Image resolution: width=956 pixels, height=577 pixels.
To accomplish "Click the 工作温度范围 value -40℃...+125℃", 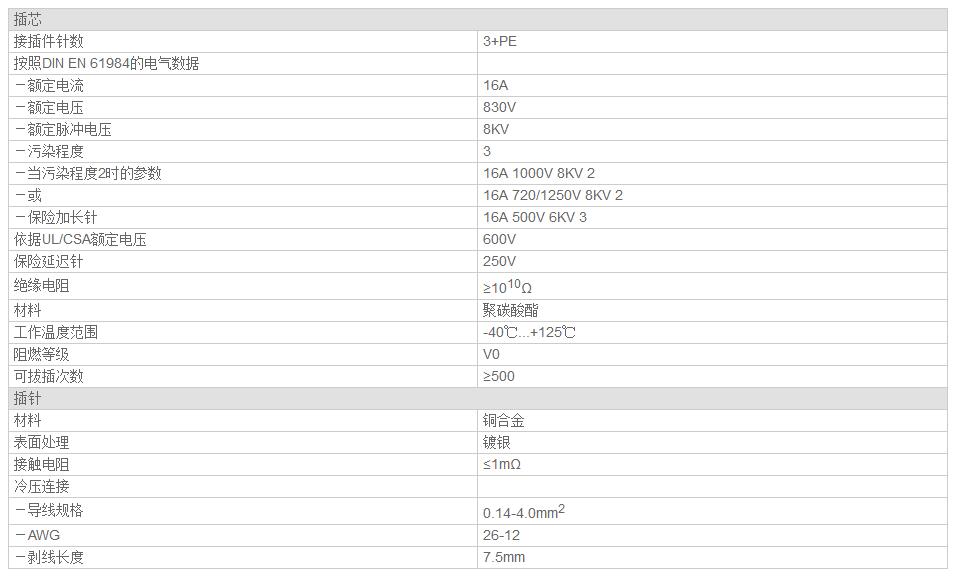I will tap(529, 332).
